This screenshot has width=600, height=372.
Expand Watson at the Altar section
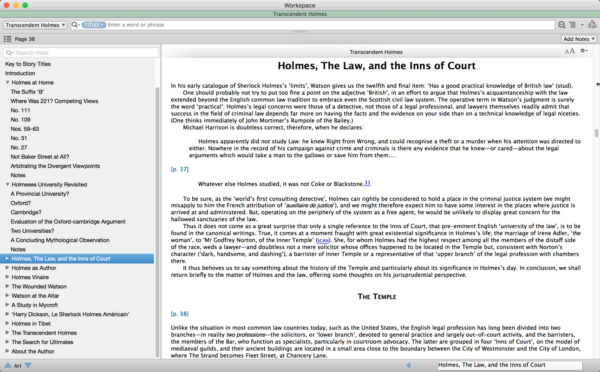[7, 295]
